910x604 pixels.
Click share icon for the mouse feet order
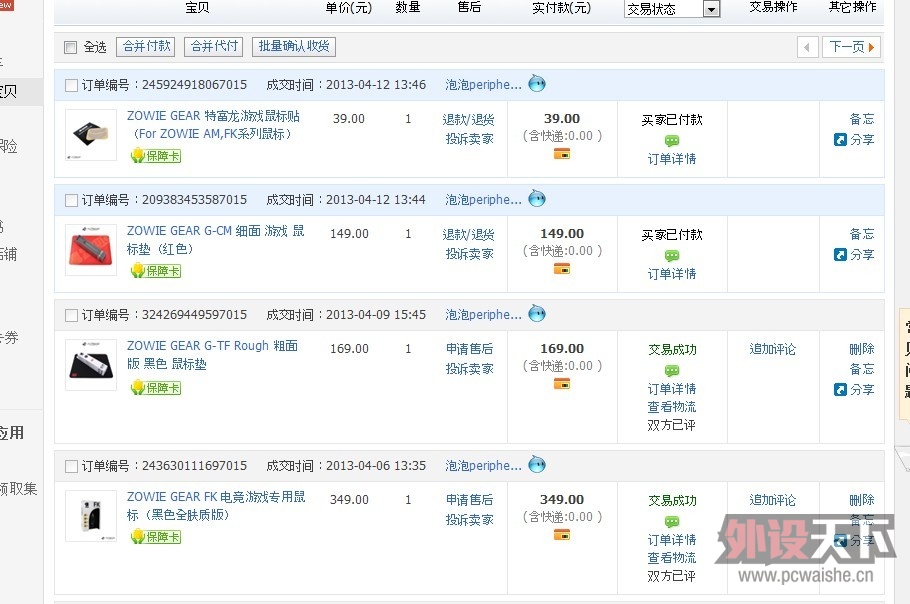(x=840, y=139)
